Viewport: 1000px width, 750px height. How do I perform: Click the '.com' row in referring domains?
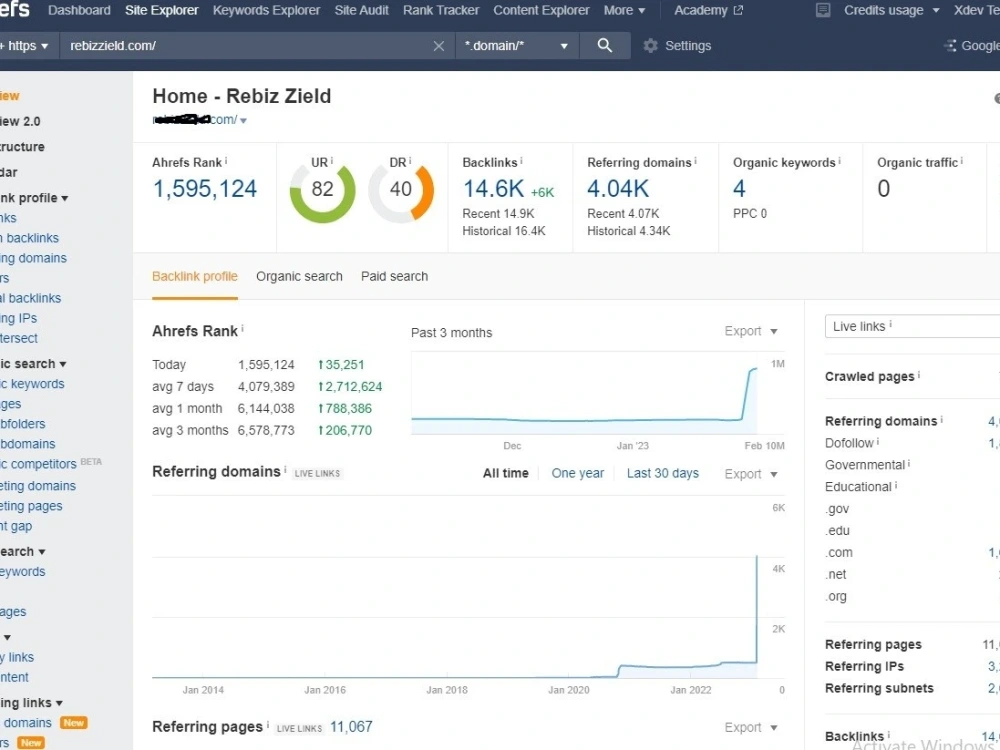[912, 552]
